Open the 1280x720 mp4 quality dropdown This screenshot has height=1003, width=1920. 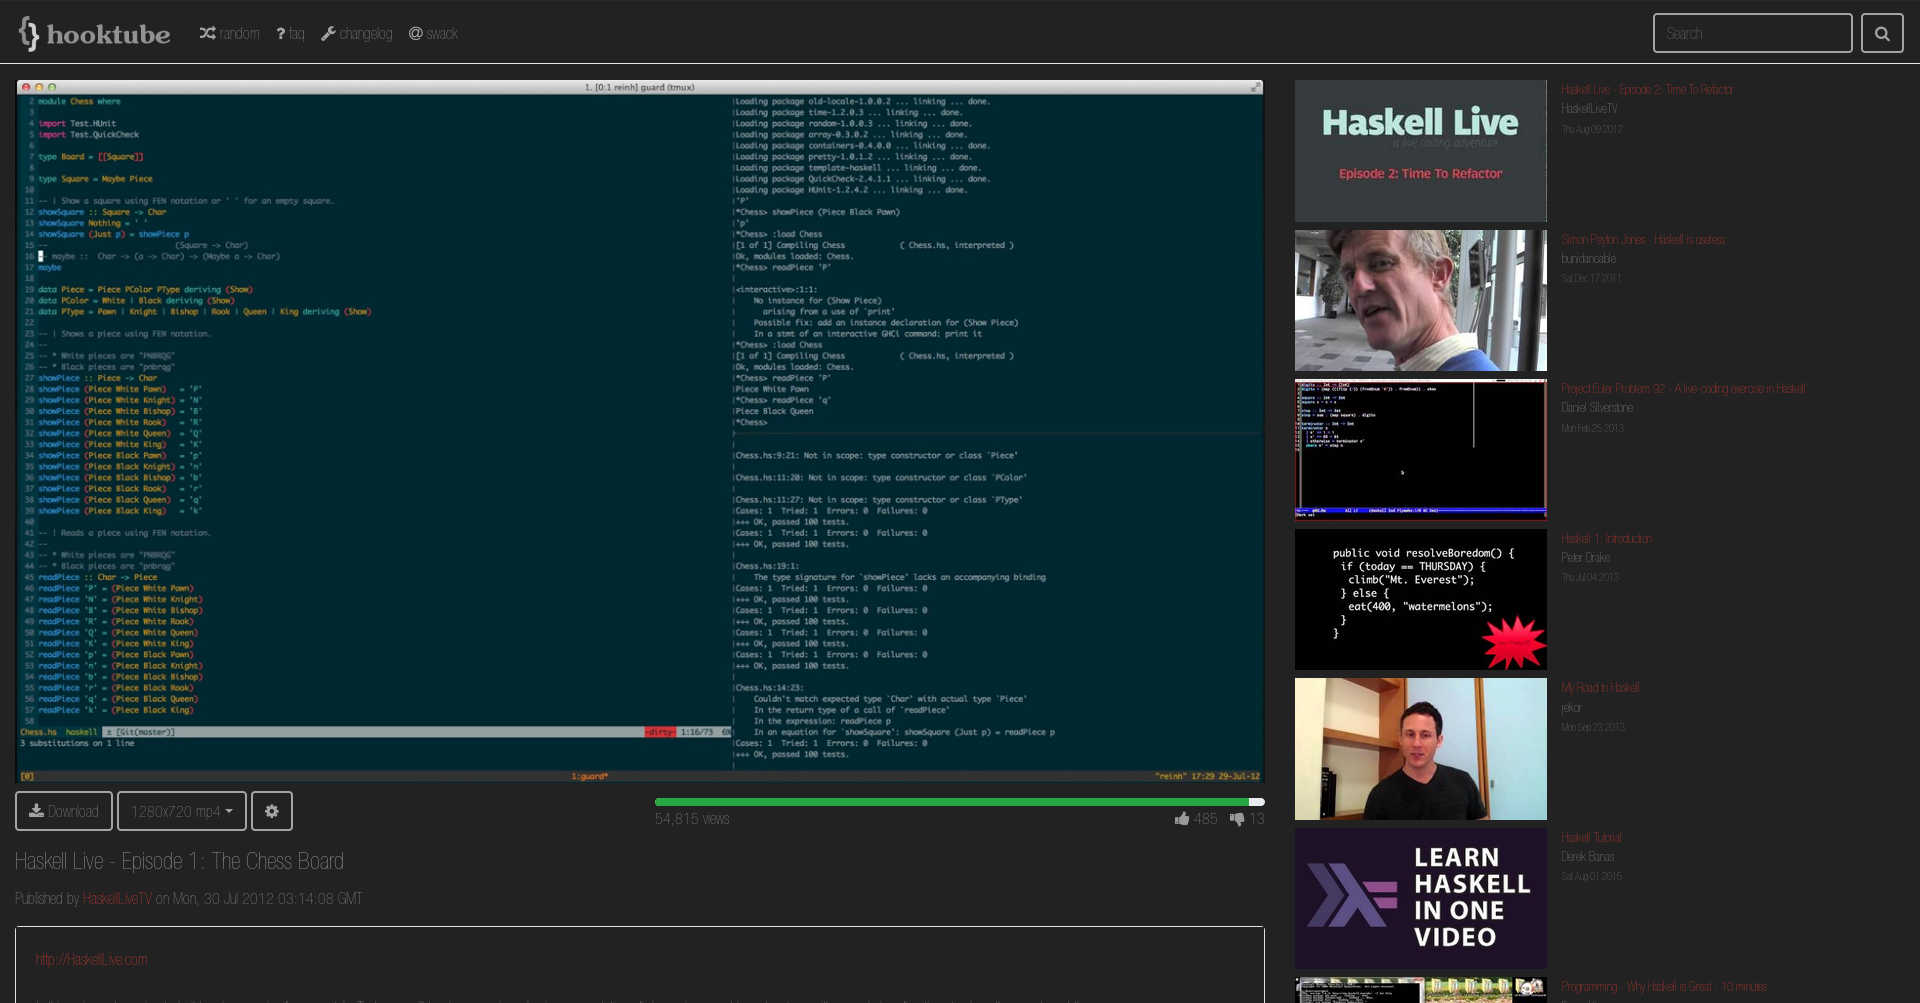181,810
